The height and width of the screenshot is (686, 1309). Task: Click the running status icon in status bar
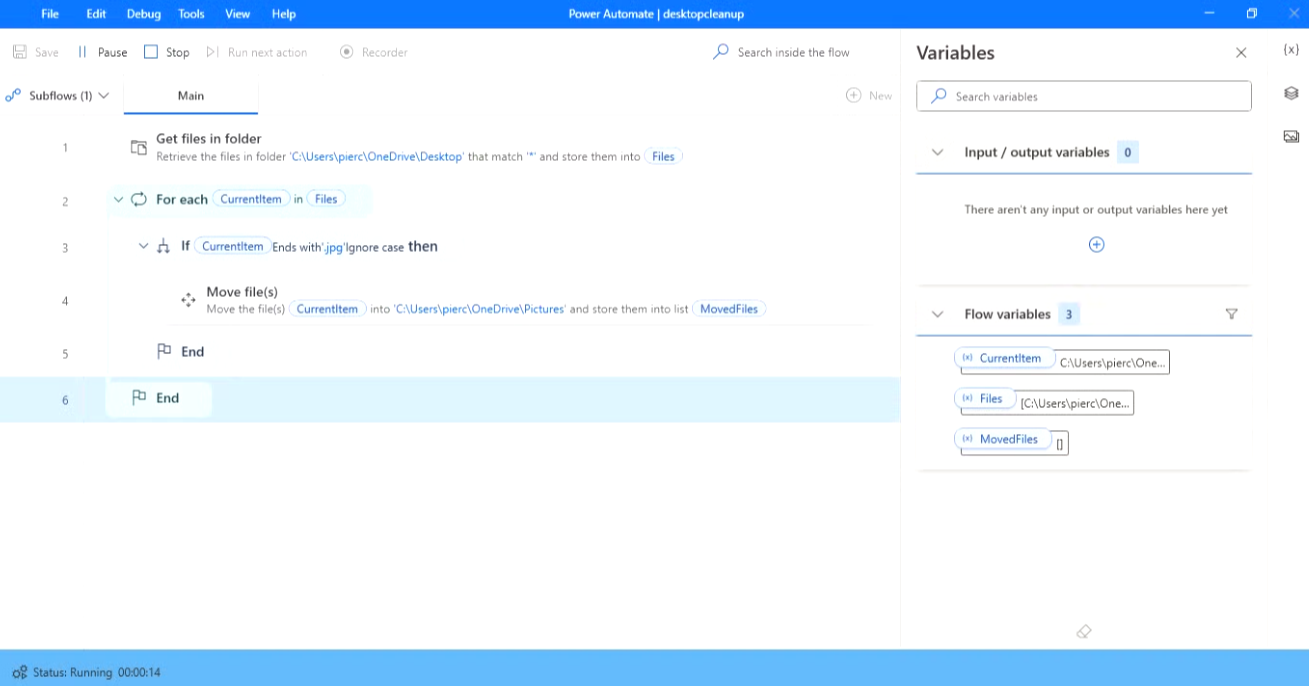tap(20, 672)
